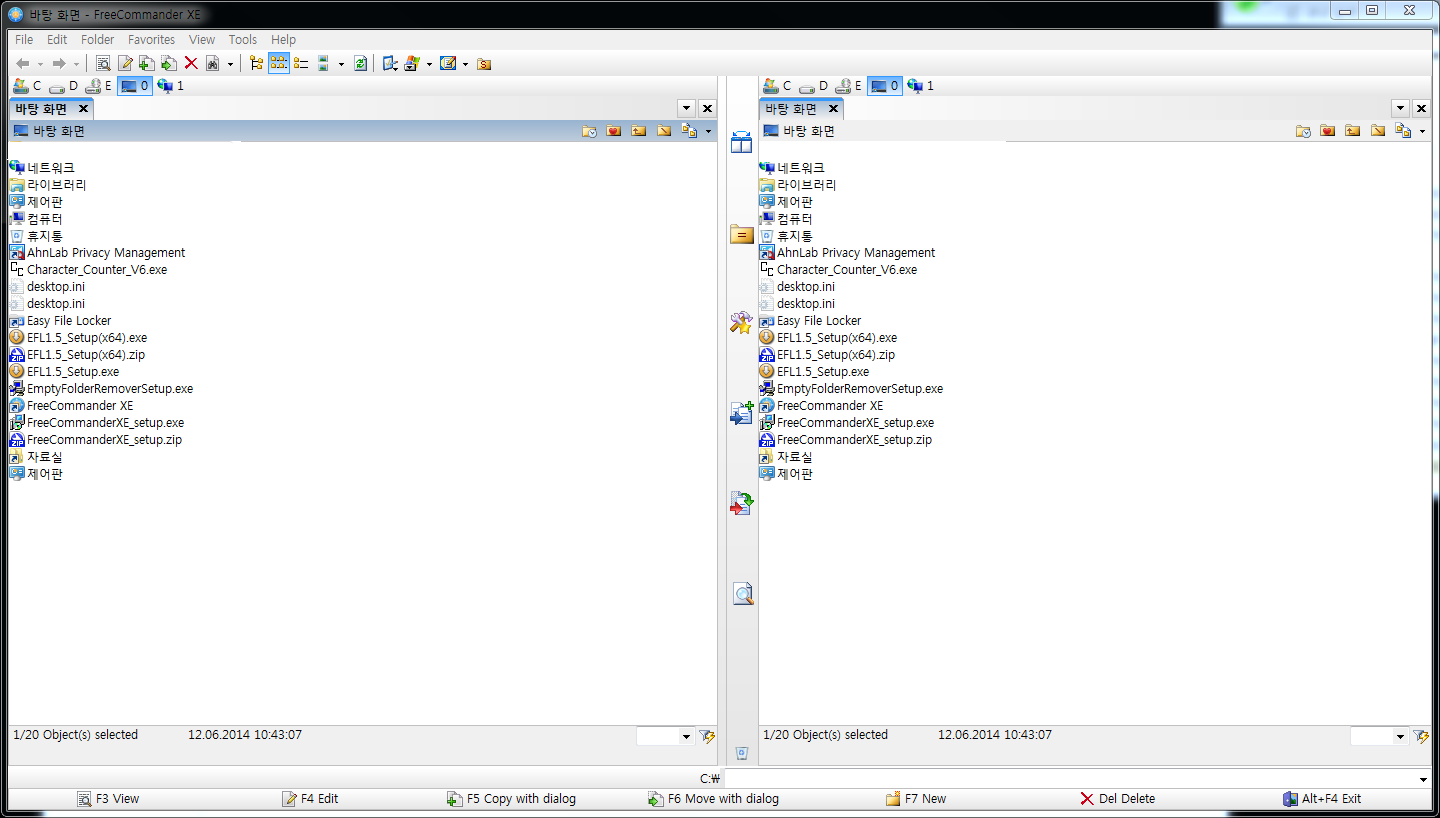
Task: Open the View file toolbar icon
Action: point(103,63)
